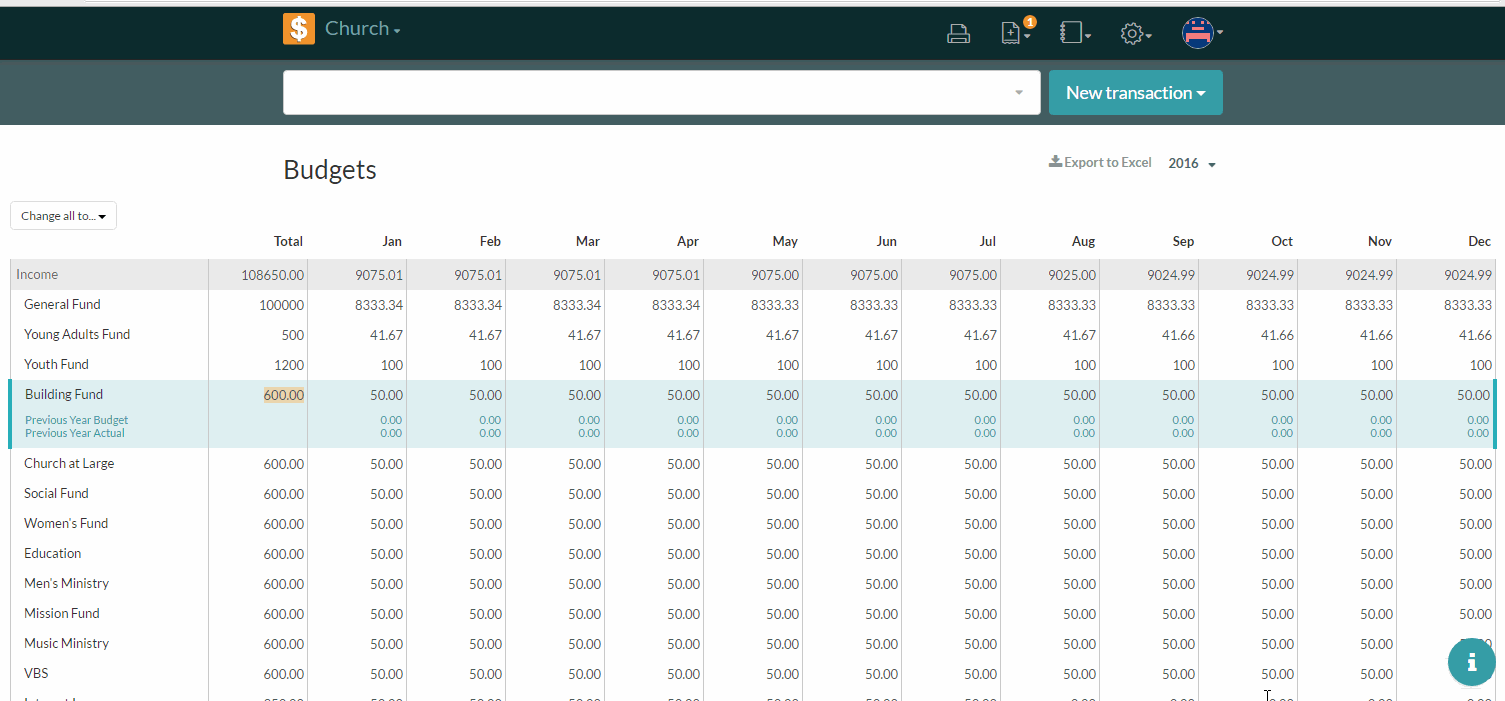Image resolution: width=1505 pixels, height=701 pixels.
Task: Open the notebook icon menu
Action: point(1074,34)
